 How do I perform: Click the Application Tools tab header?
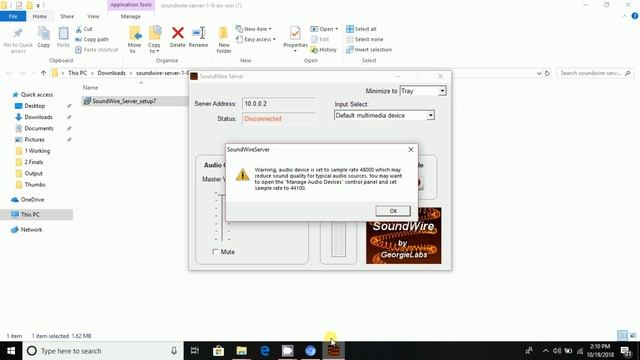pos(131,5)
